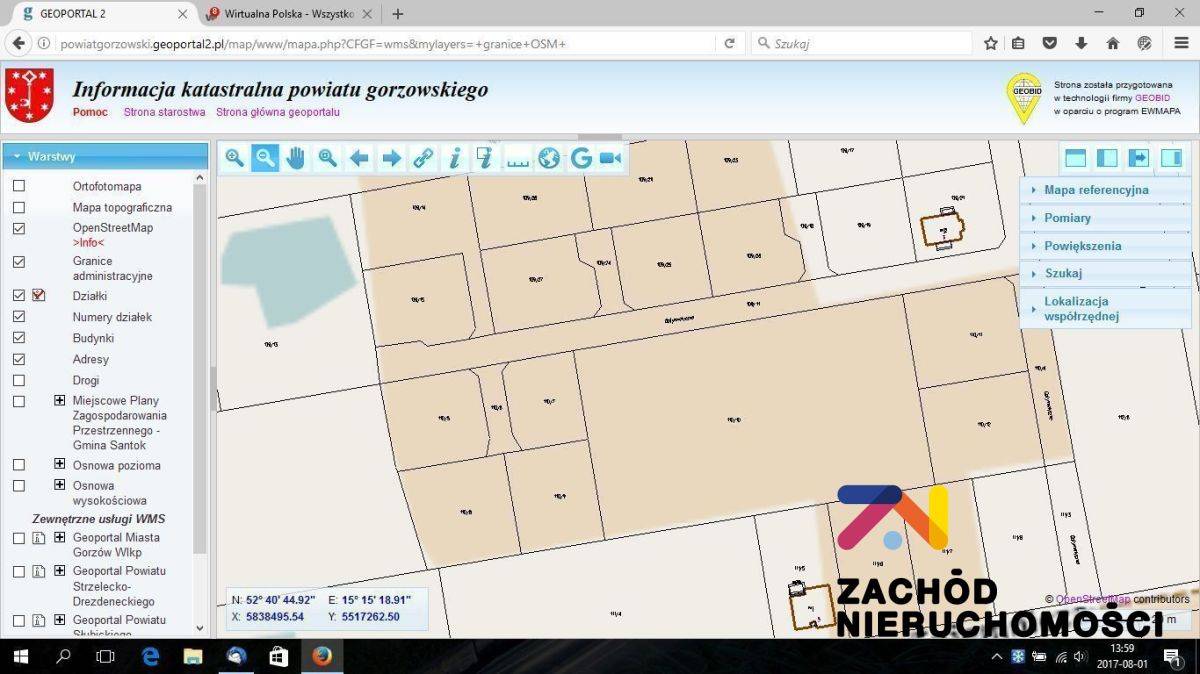Open the Pomoc link
Image resolution: width=1200 pixels, height=674 pixels.
point(90,112)
